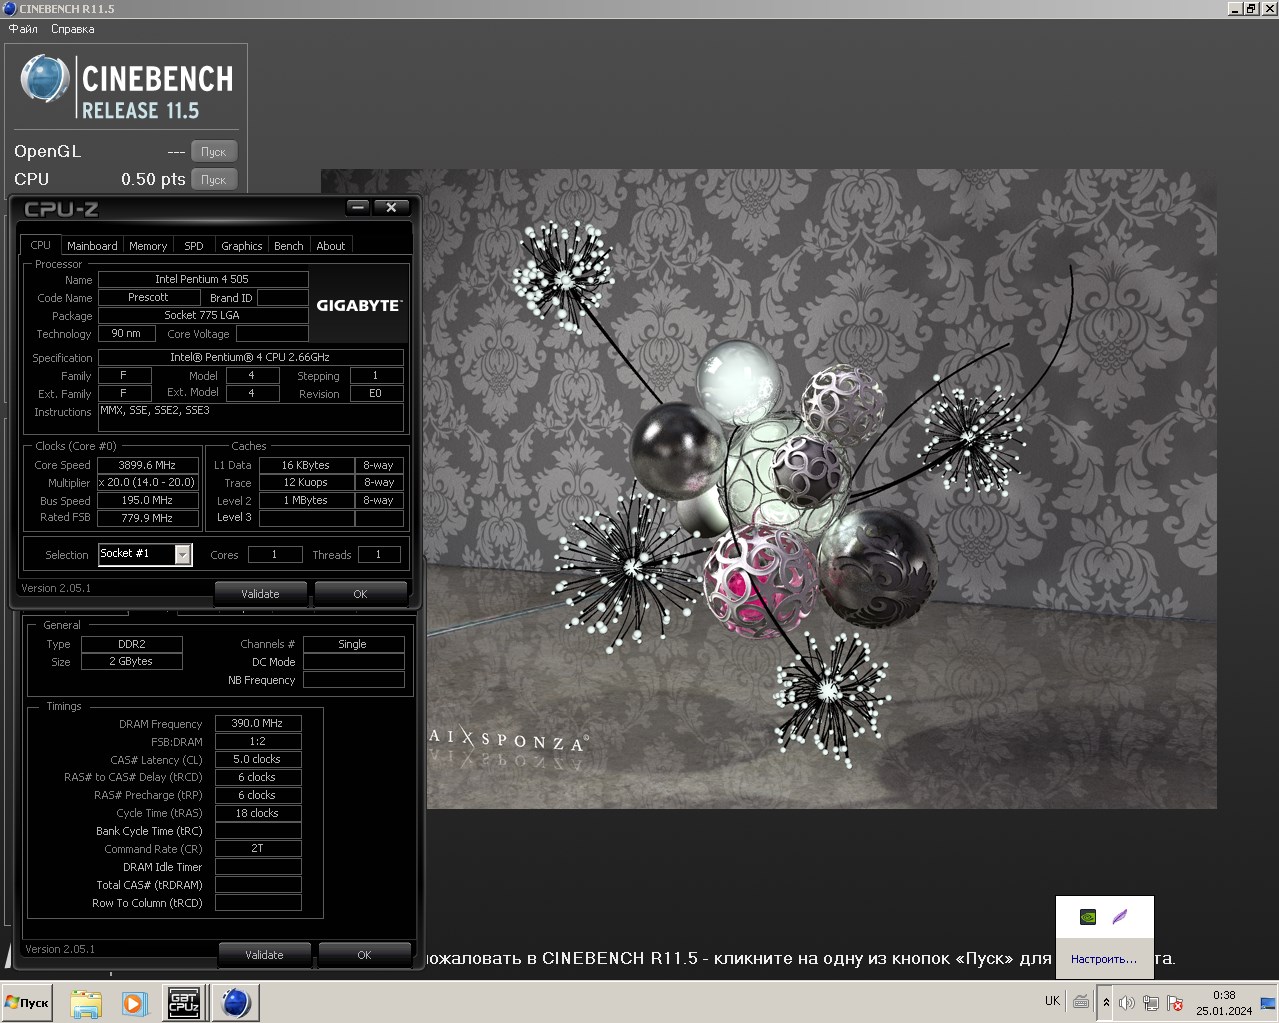Click the Cycle Time value 18 clocks
The height and width of the screenshot is (1023, 1279).
(x=258, y=813)
